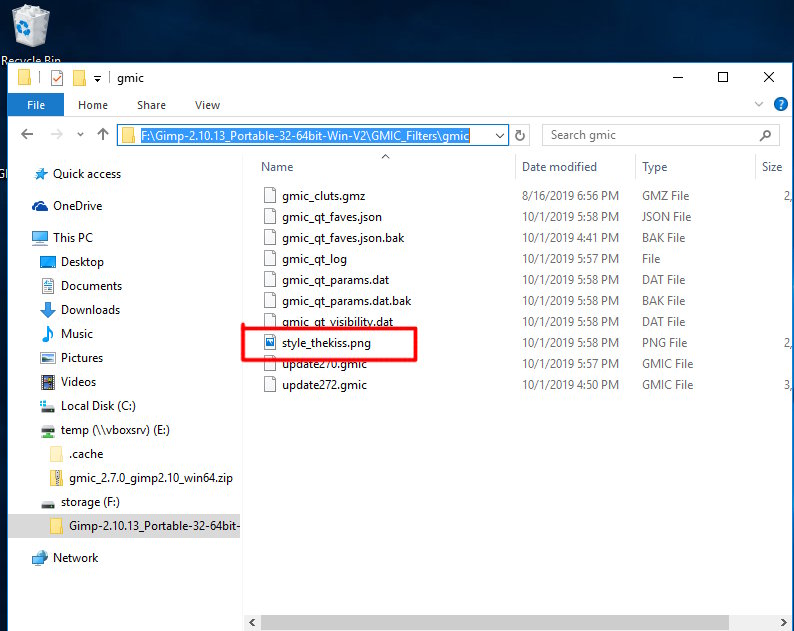794x631 pixels.
Task: Click the gmic_cluts.gmz file icon
Action: [270, 195]
